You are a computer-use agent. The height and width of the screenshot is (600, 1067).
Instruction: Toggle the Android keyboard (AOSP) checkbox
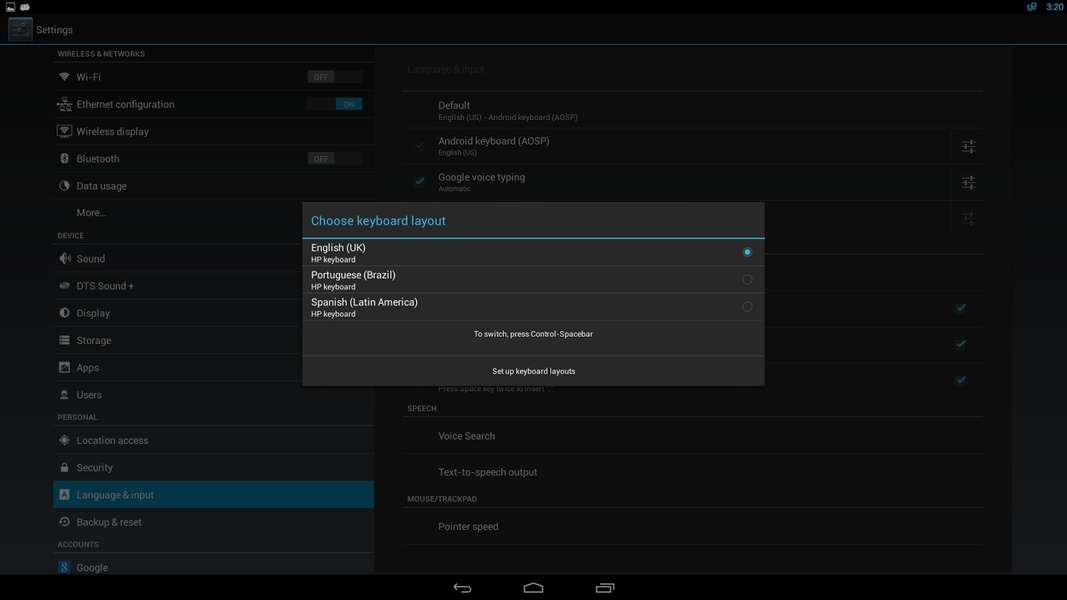pos(419,145)
